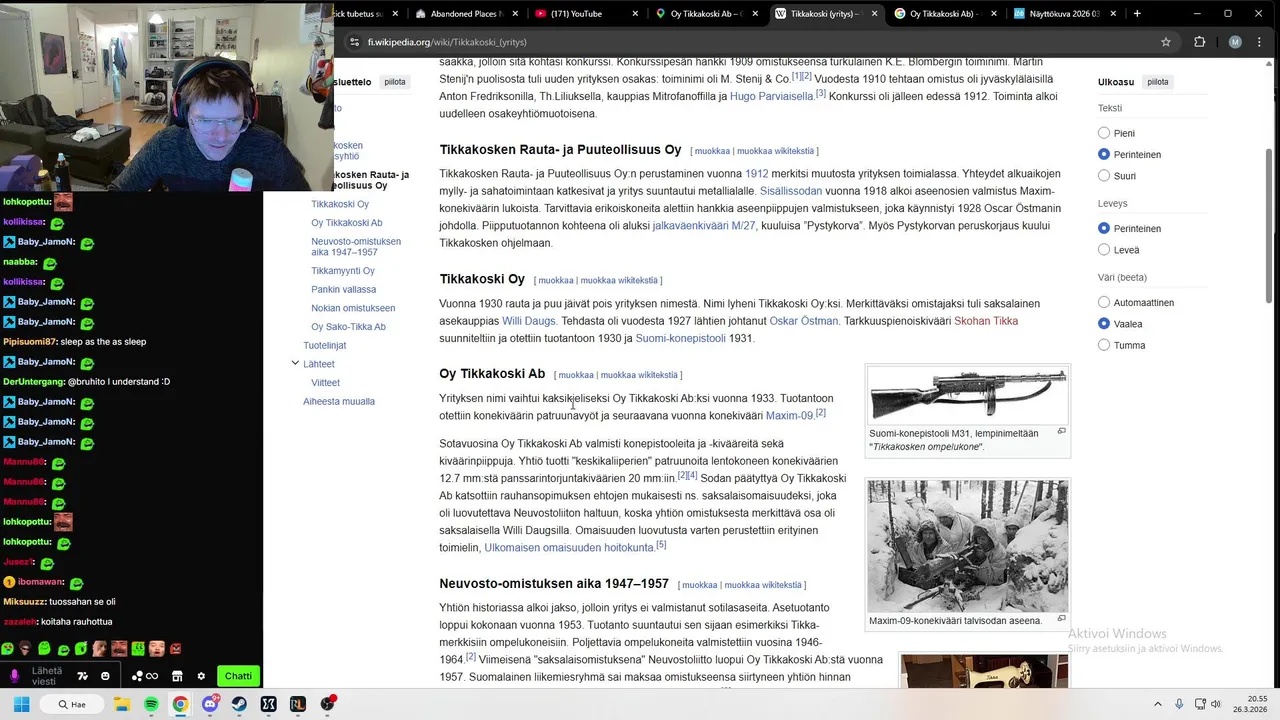Screen dimensions: 1280x720
Task: Jump to Nokian omistukseen in contents
Action: coord(353,308)
